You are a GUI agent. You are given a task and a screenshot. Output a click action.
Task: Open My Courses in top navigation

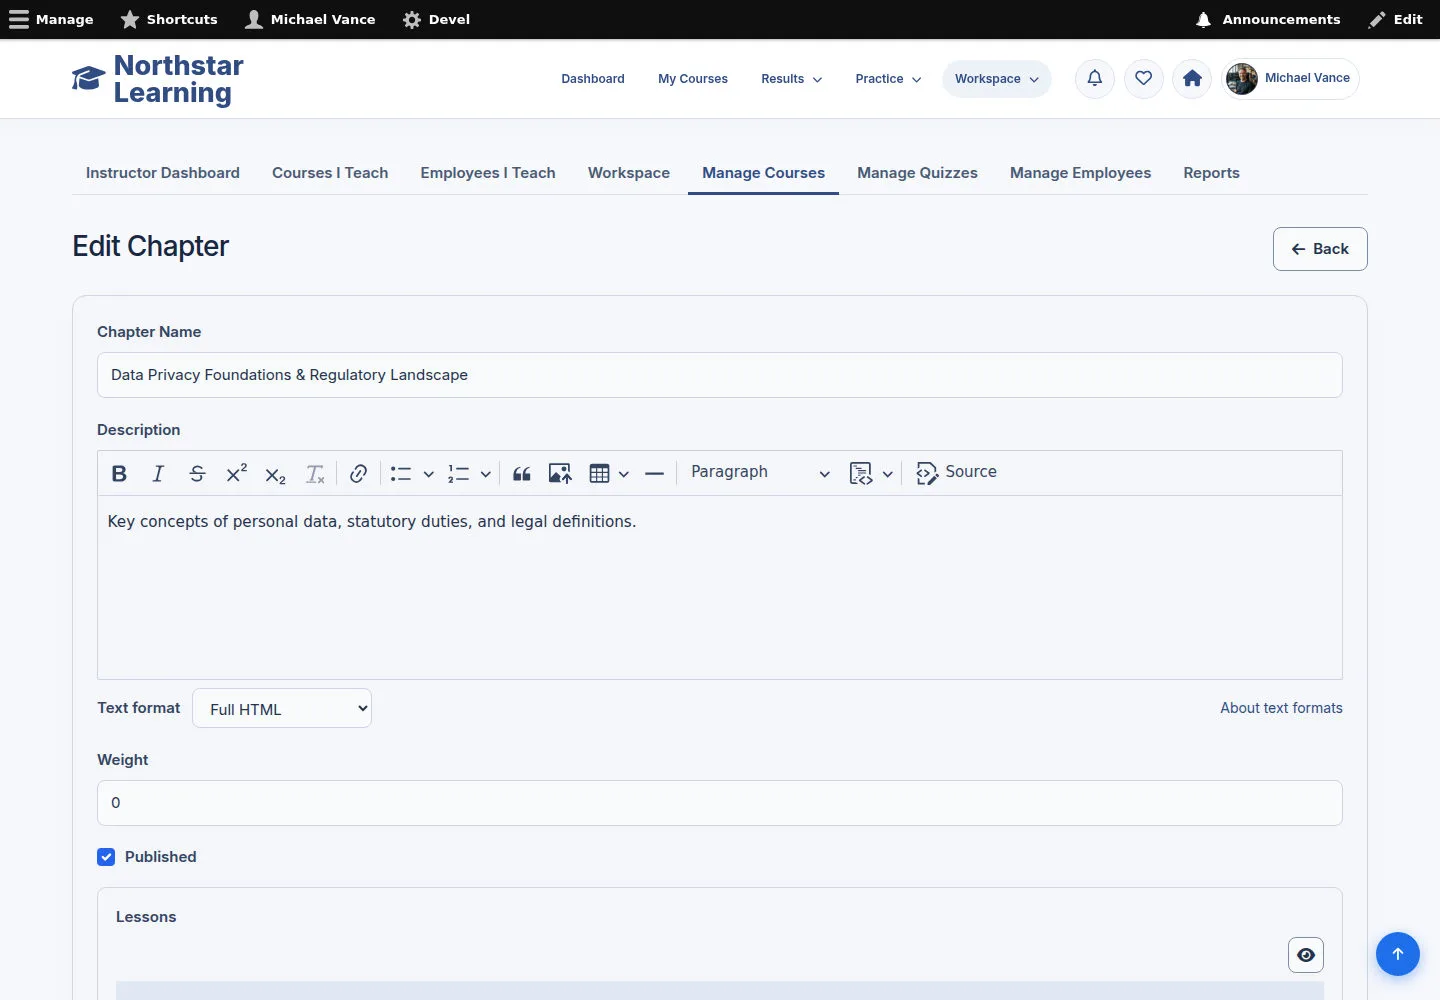tap(693, 79)
